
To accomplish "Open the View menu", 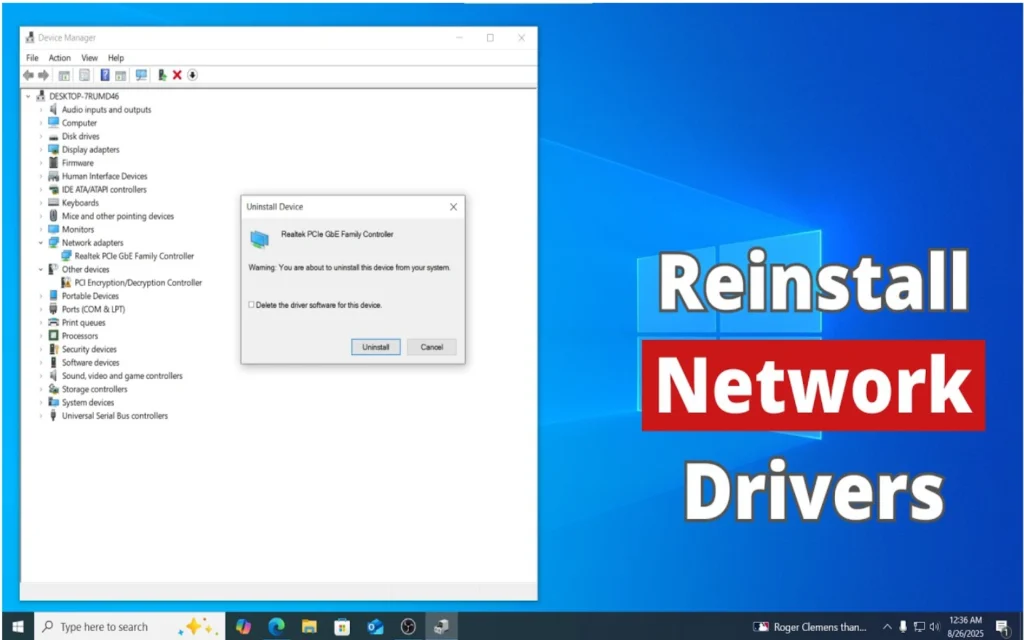I will pos(89,57).
